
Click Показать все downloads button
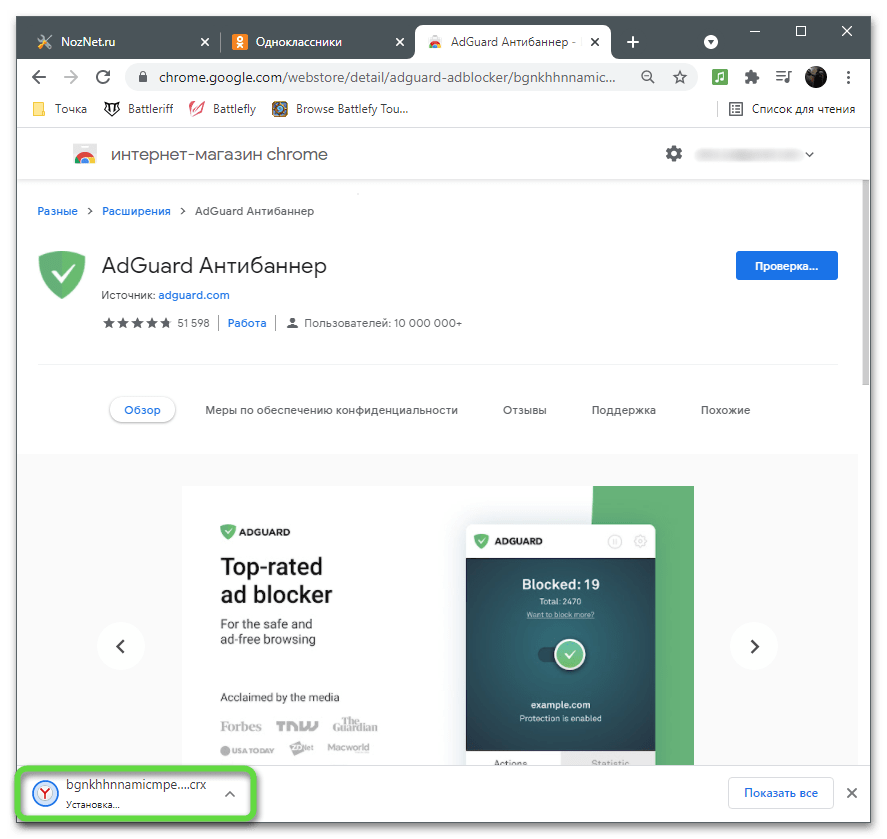tap(781, 793)
